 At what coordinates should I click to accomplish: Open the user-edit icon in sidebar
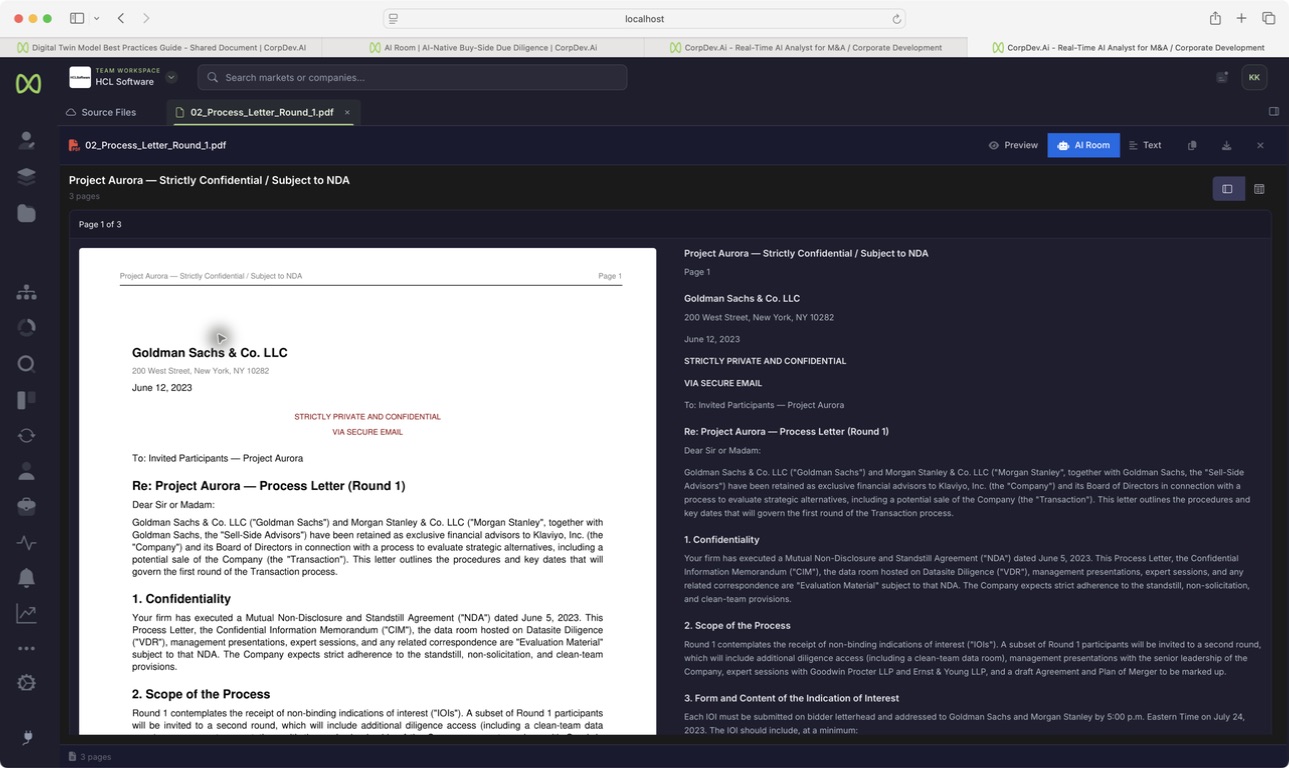(27, 141)
